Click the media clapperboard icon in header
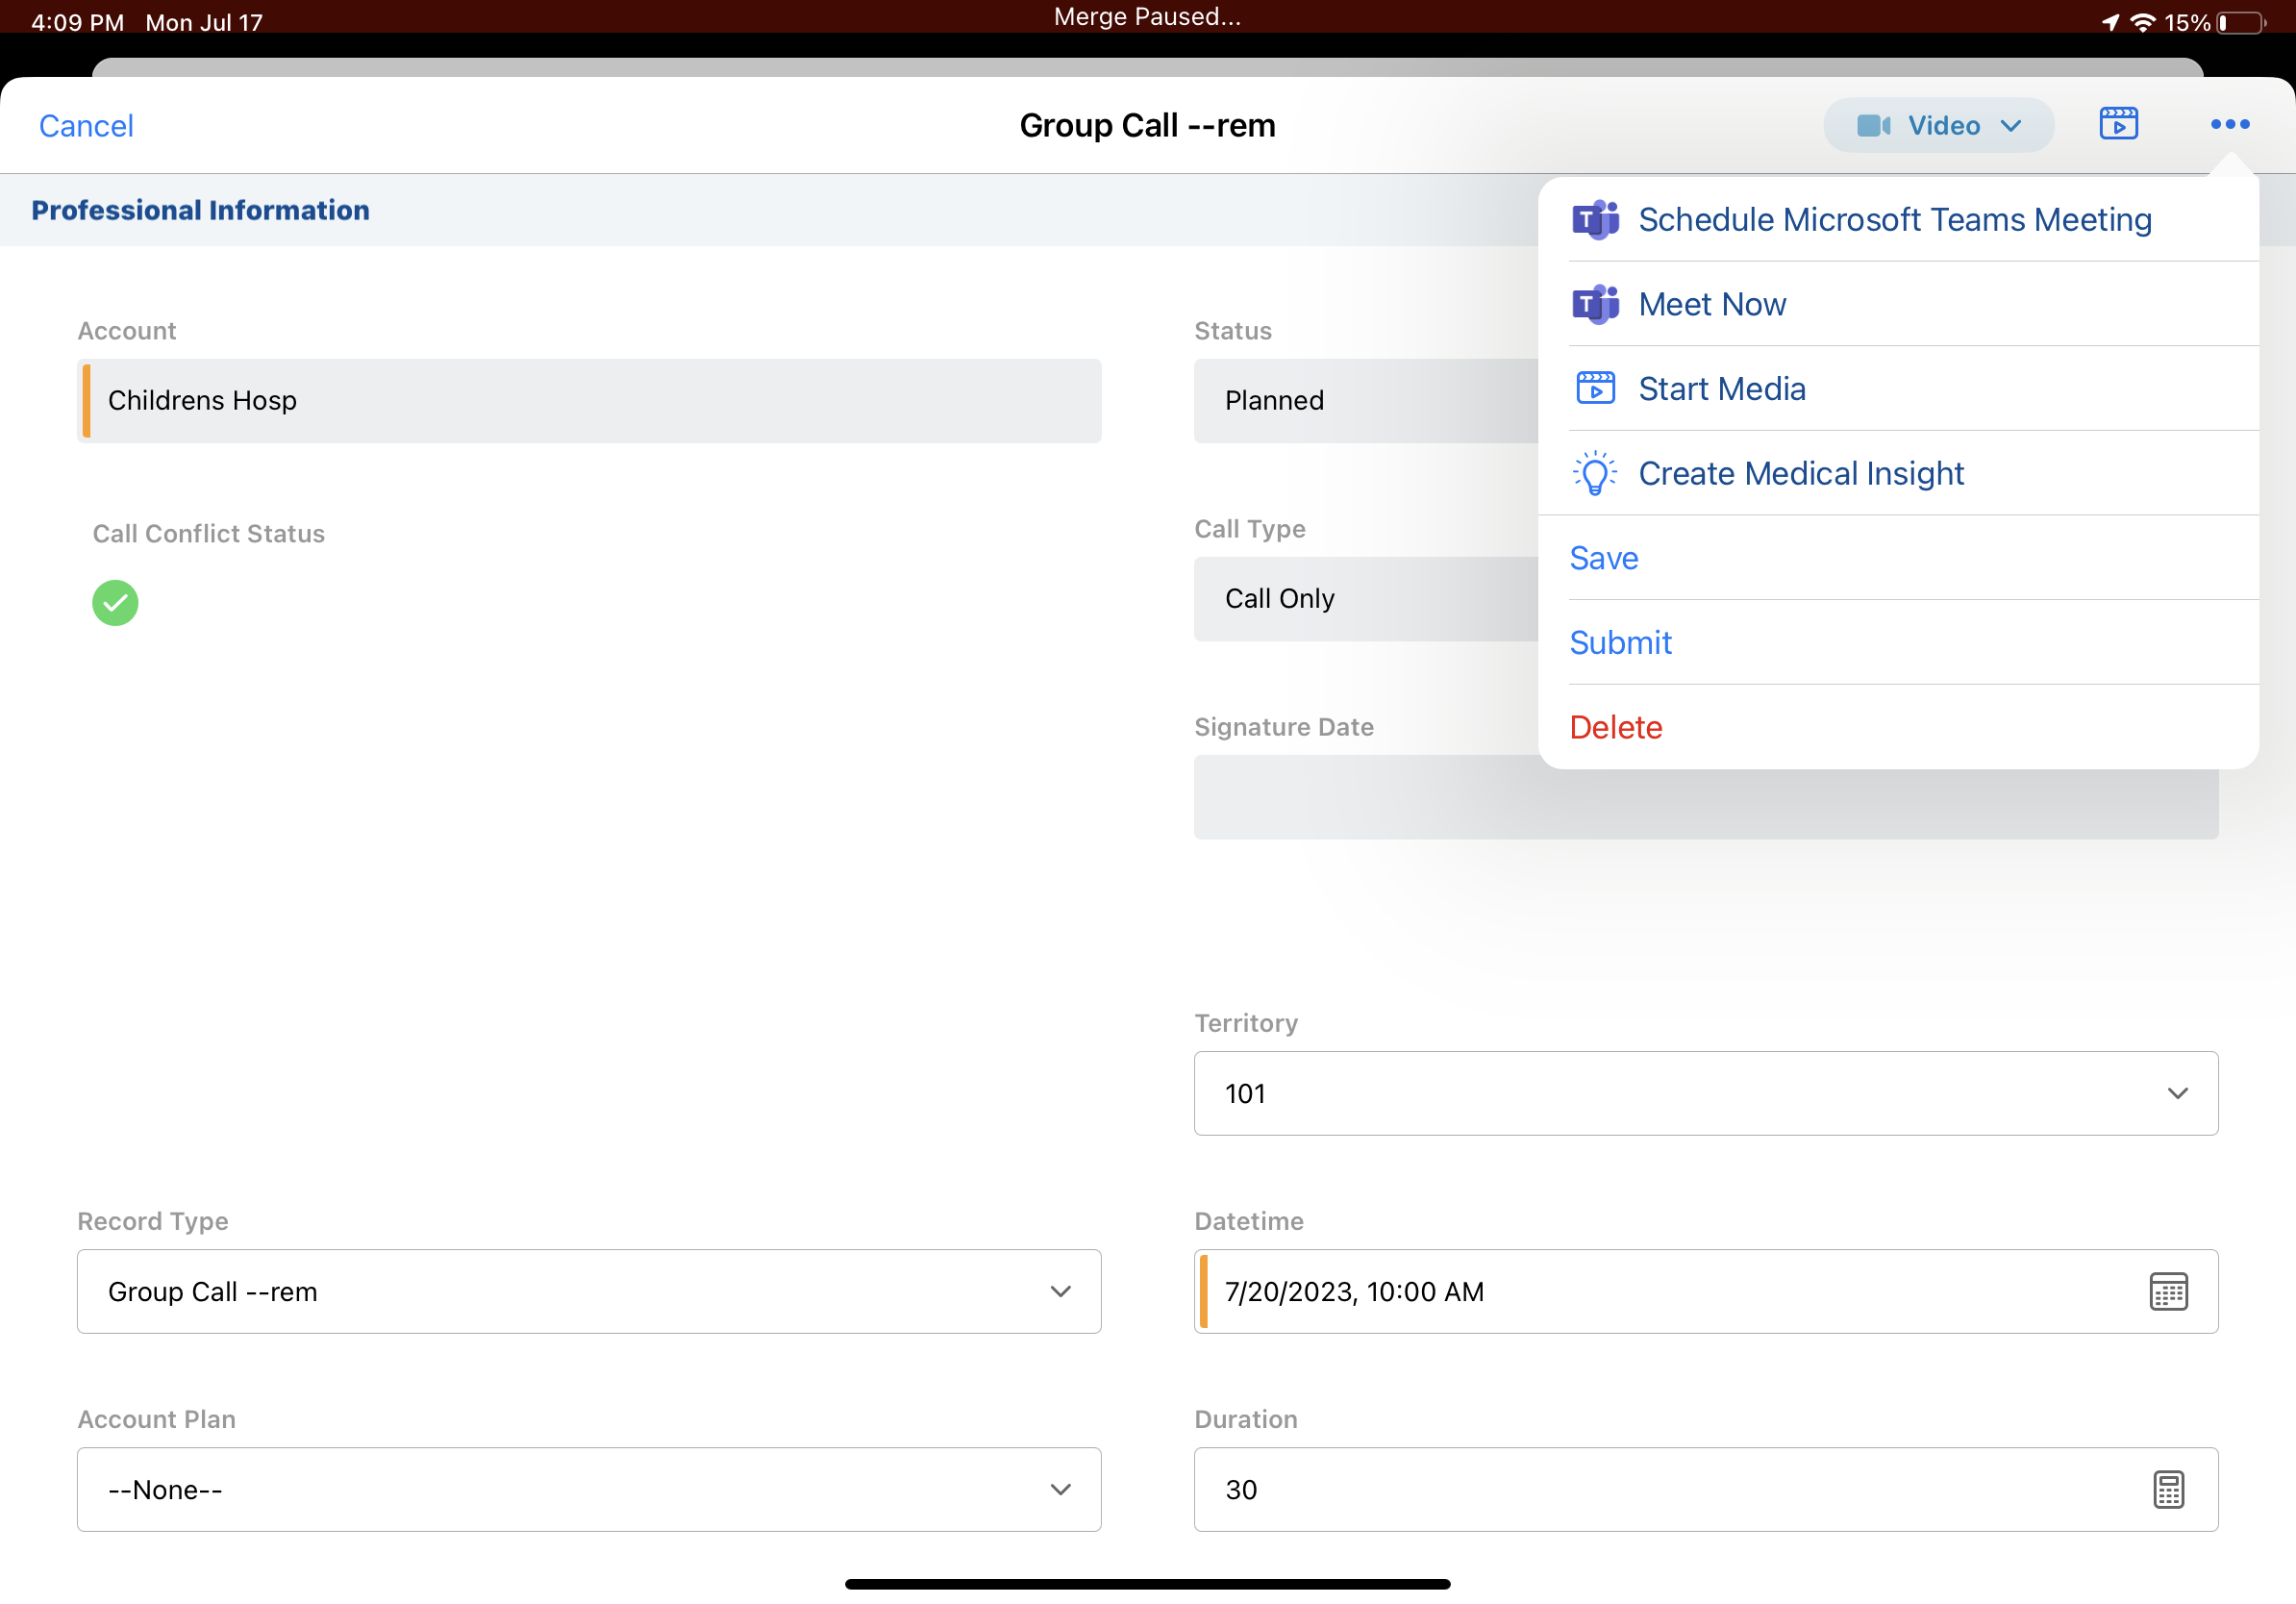 tap(2118, 124)
